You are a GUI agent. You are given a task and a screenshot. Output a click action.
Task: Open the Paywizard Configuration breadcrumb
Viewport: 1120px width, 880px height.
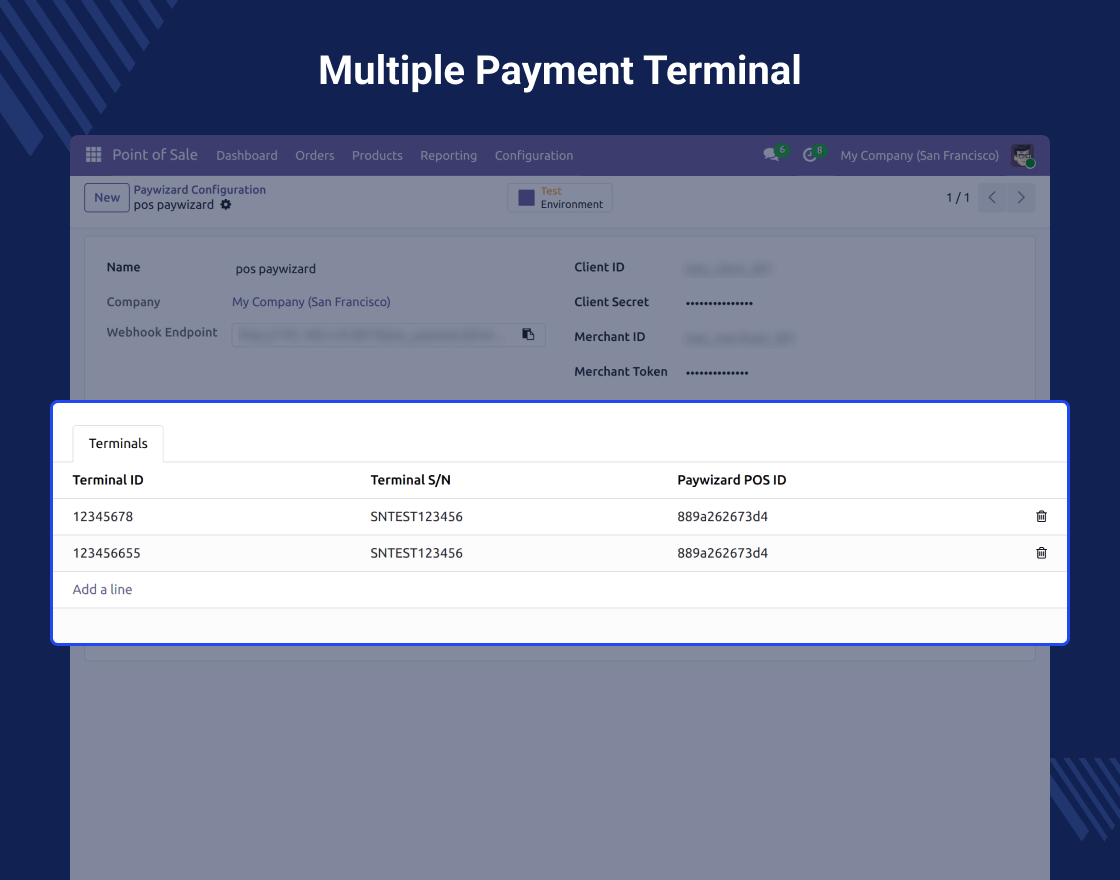199,190
